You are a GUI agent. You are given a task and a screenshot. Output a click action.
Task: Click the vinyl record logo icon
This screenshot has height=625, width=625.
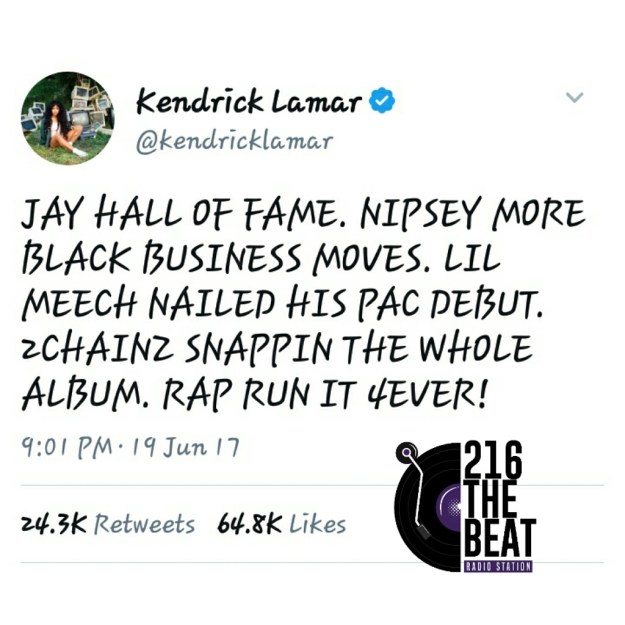click(428, 507)
